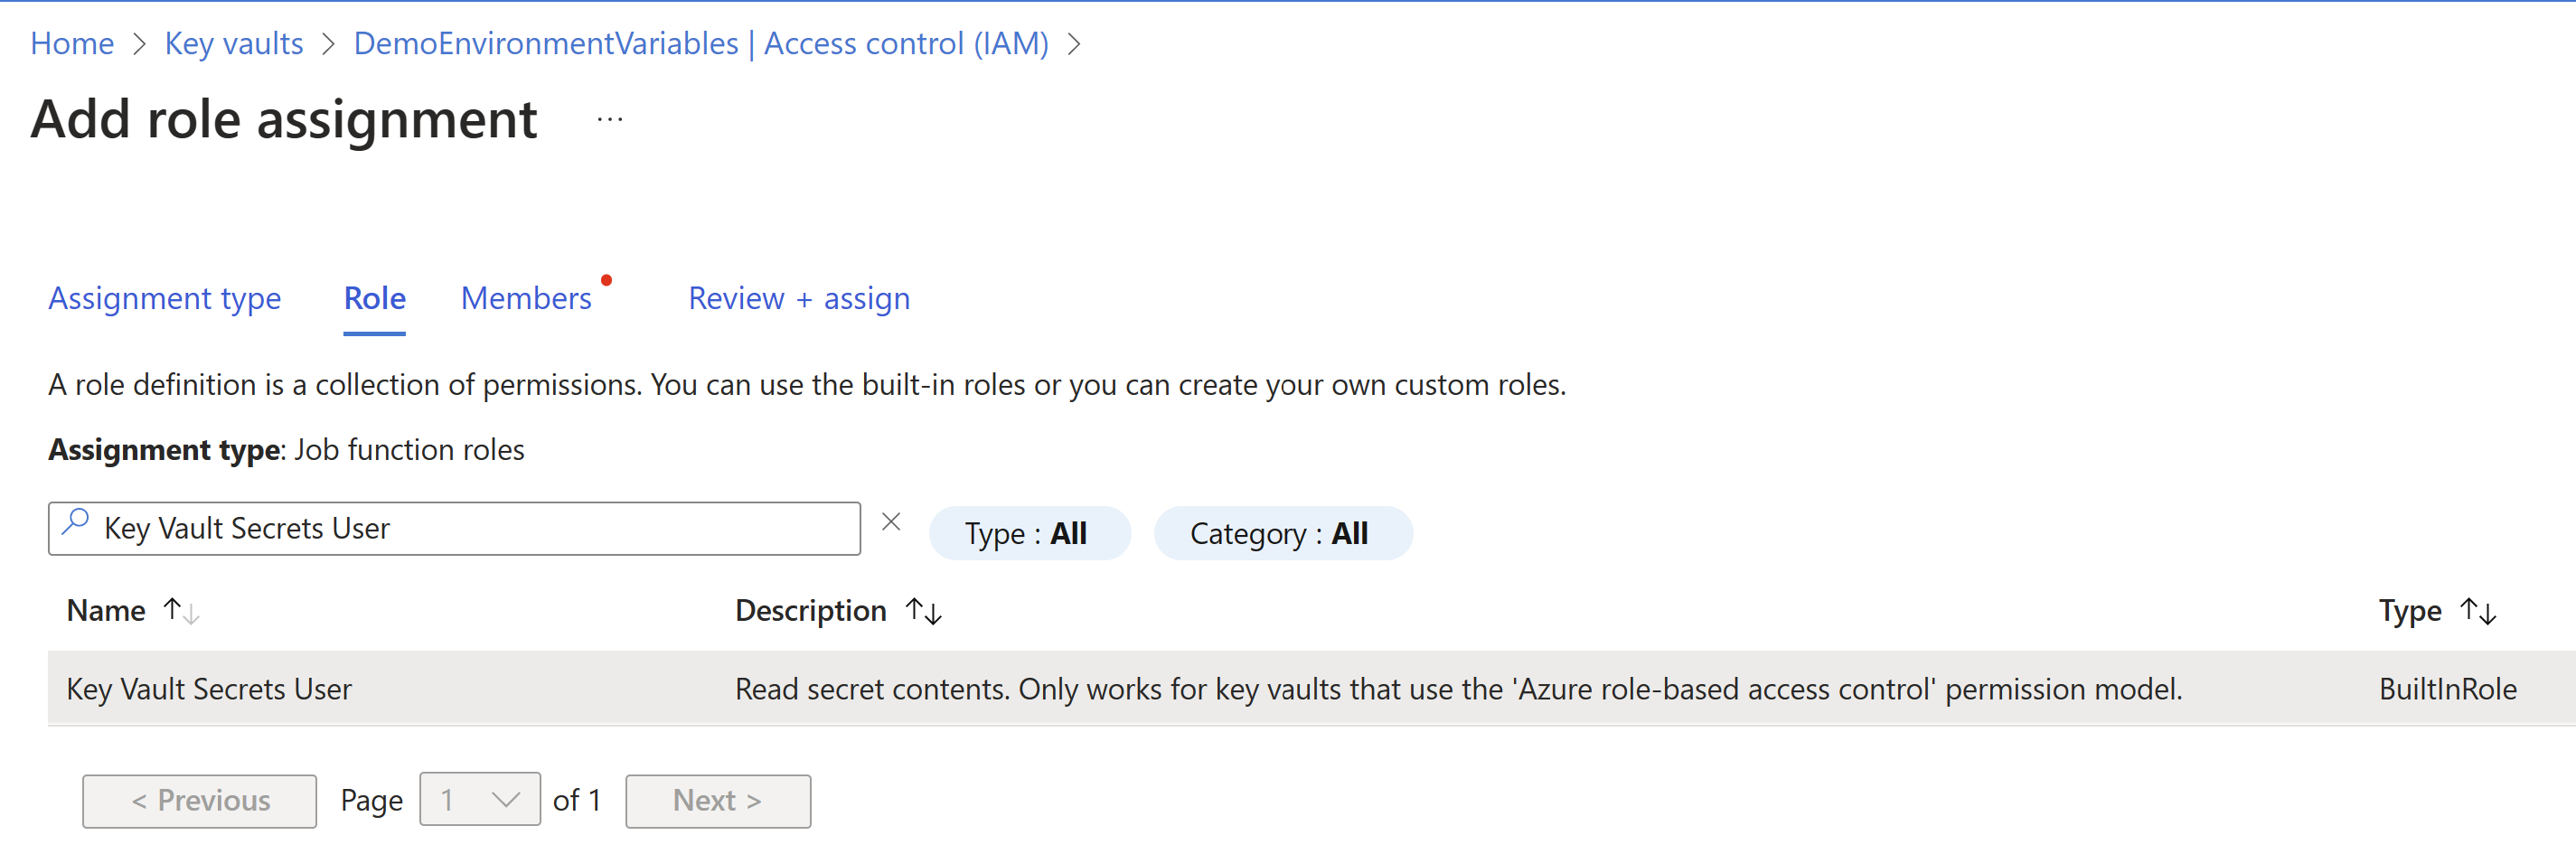Expand the page number dropdown
Image resolution: width=2576 pixels, height=854 pixels.
pyautogui.click(x=480, y=800)
